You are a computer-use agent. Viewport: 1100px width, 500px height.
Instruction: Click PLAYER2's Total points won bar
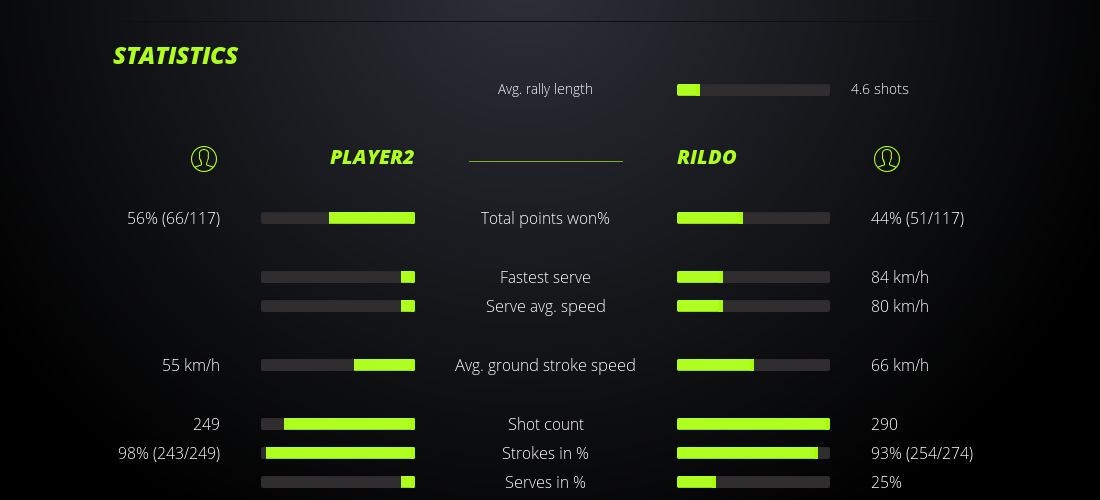(x=338, y=218)
